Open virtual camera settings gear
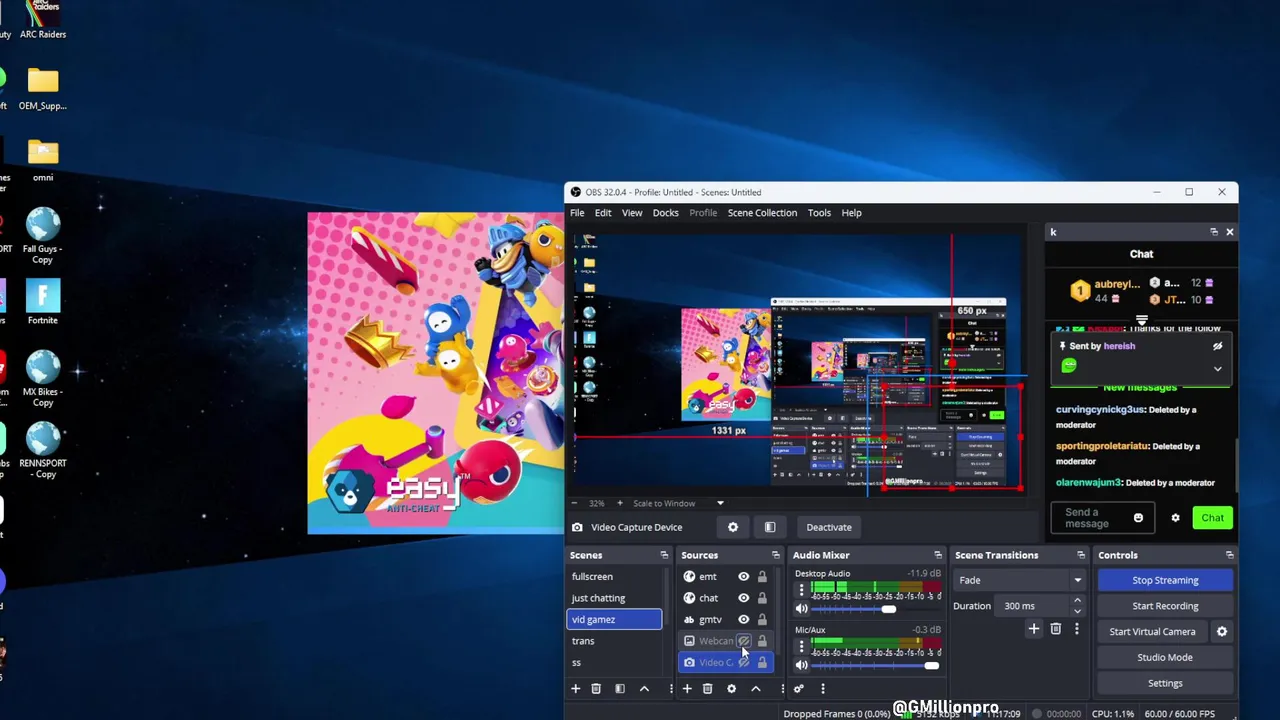 point(1221,631)
